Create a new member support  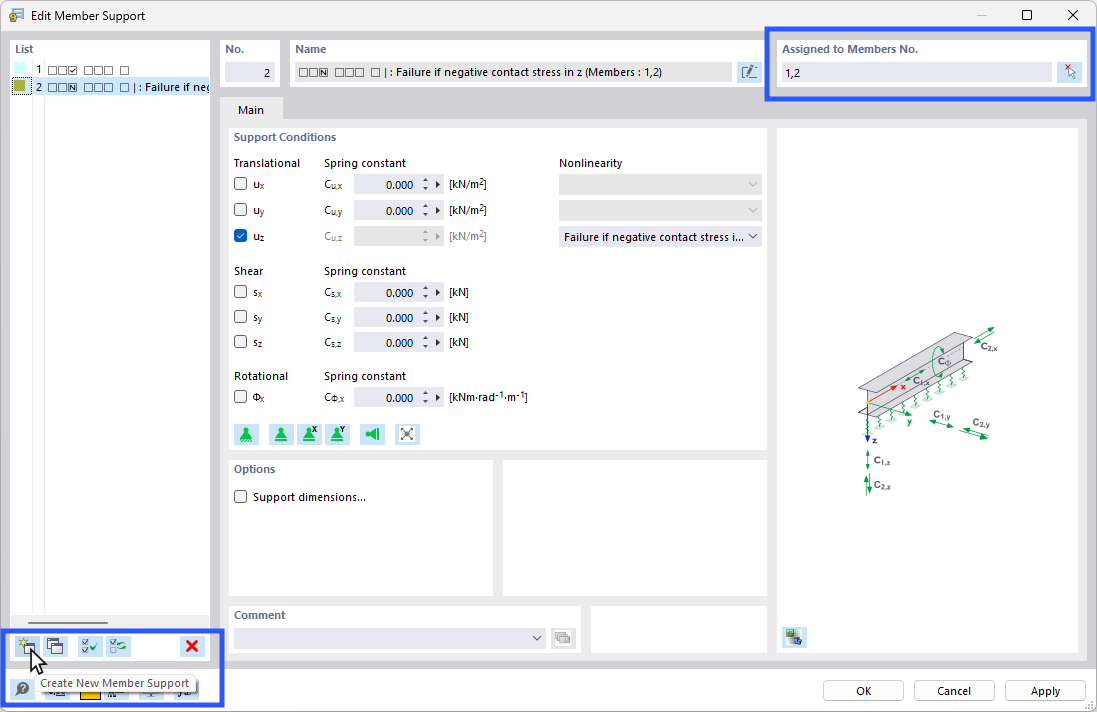pyautogui.click(x=25, y=646)
